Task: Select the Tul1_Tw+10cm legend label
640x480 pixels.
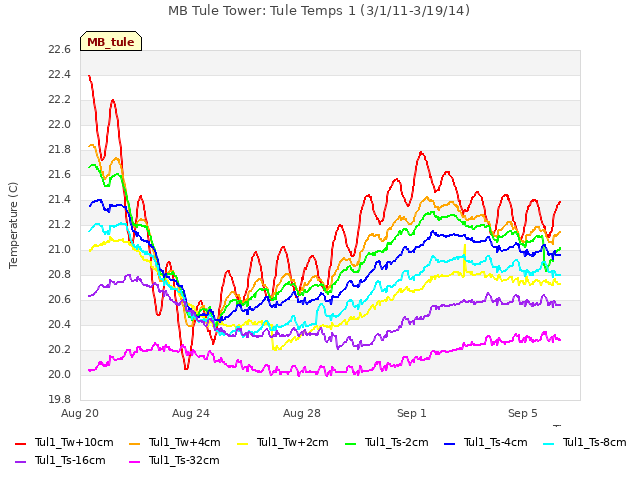Action: [x=74, y=442]
